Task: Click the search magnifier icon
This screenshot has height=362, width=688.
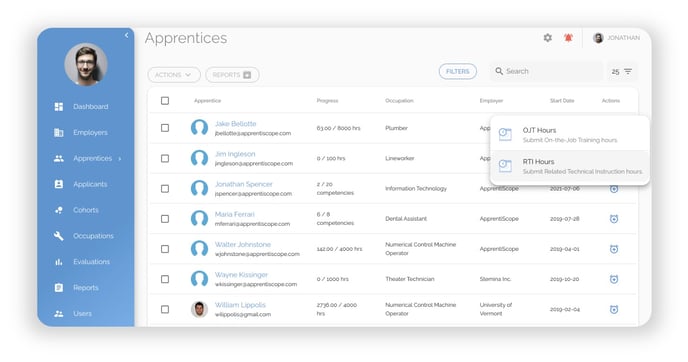Action: click(x=499, y=71)
